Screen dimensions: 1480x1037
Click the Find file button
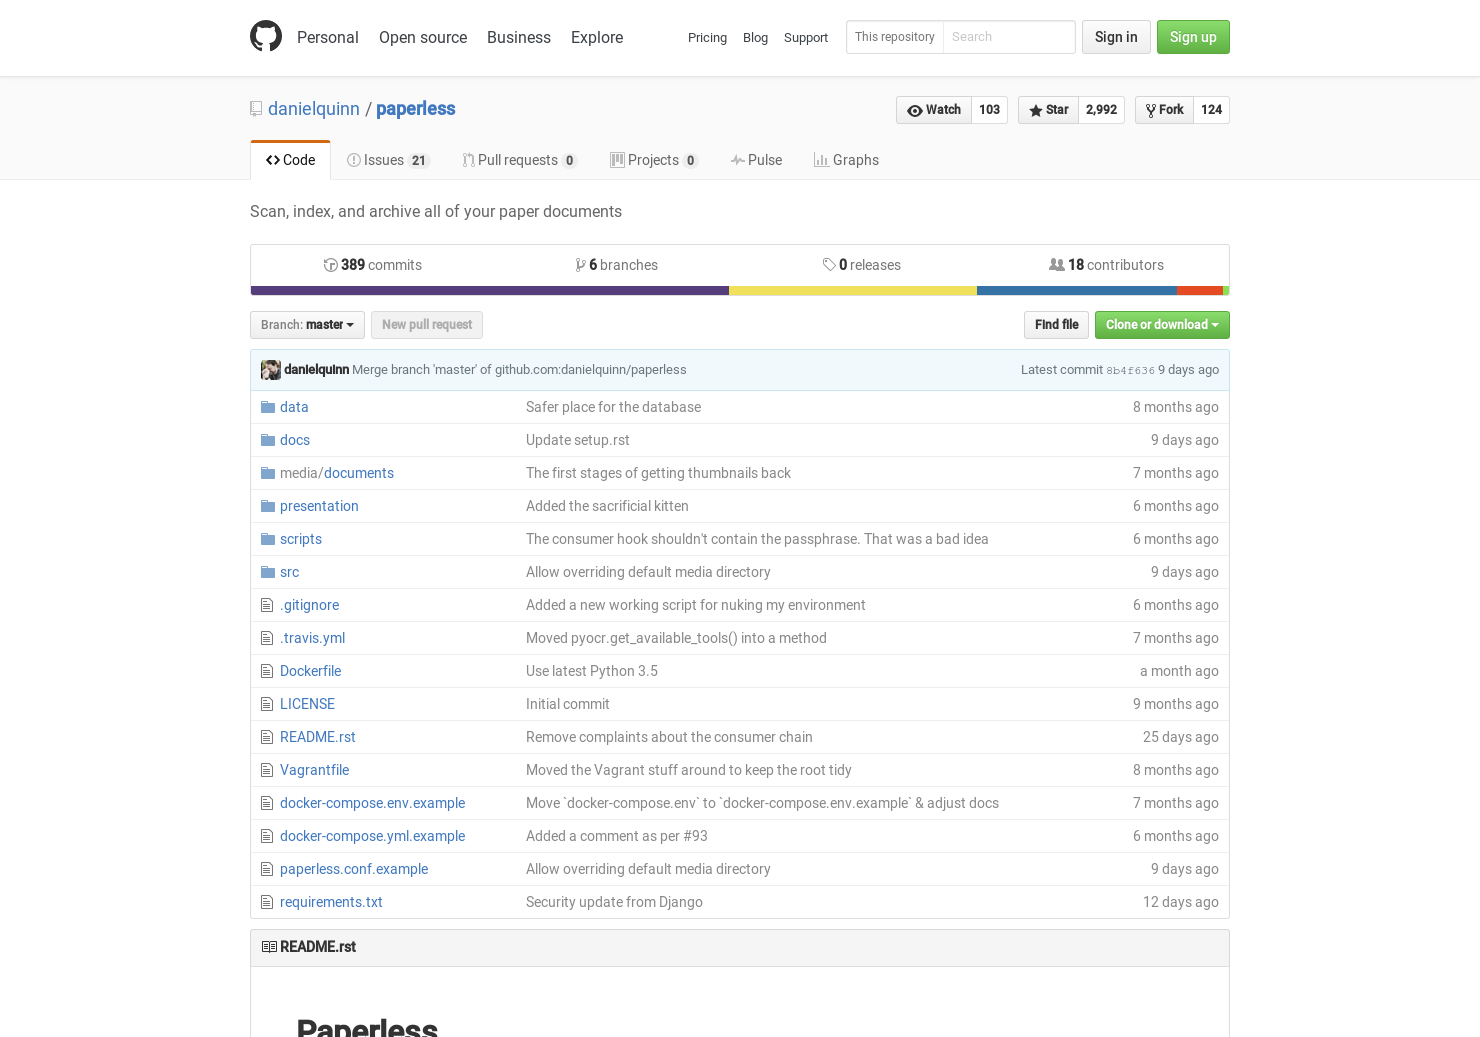click(x=1056, y=325)
